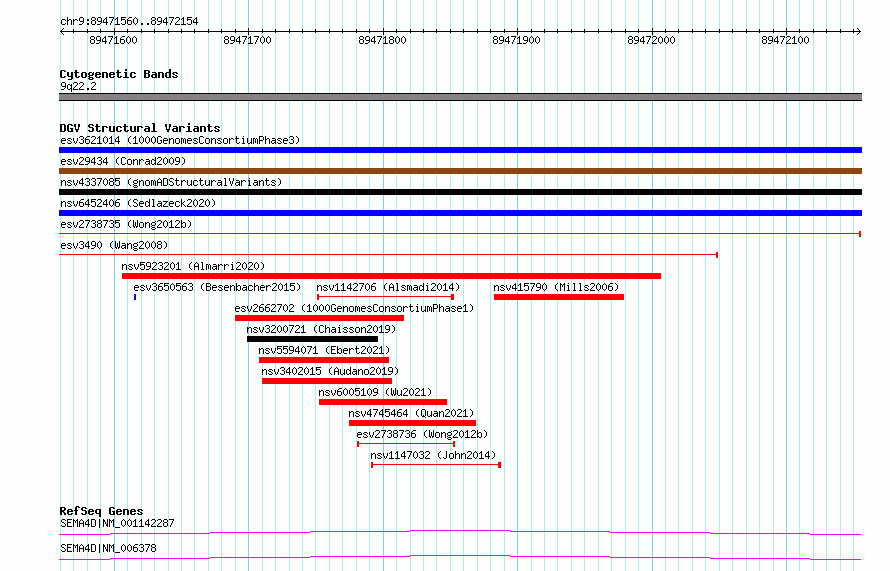Open nsv6005109 (Wu2021) label
The height and width of the screenshot is (571, 890).
click(375, 392)
